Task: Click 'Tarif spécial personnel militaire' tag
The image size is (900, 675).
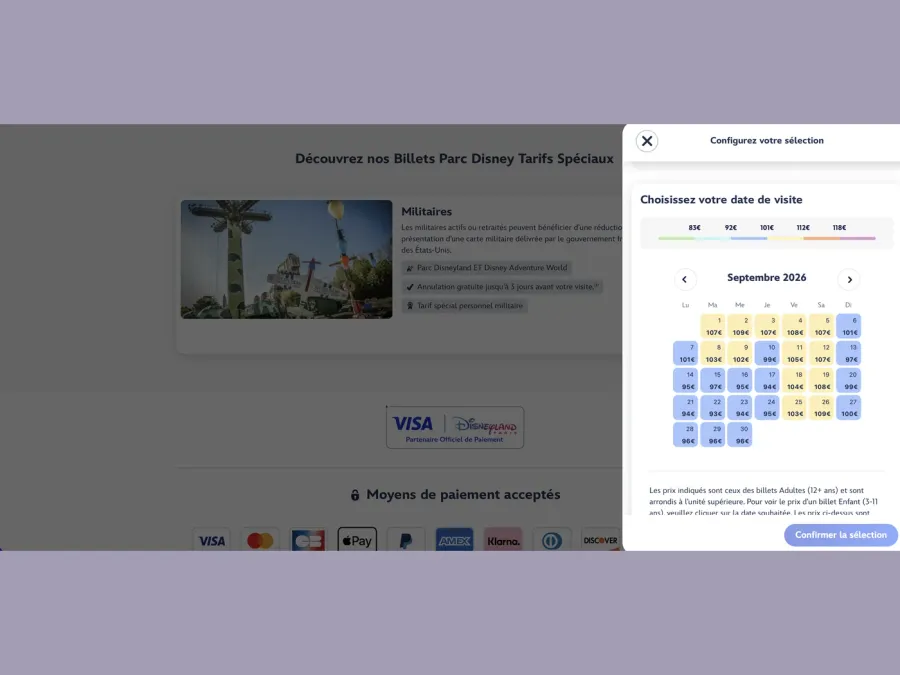Action: pyautogui.click(x=464, y=306)
